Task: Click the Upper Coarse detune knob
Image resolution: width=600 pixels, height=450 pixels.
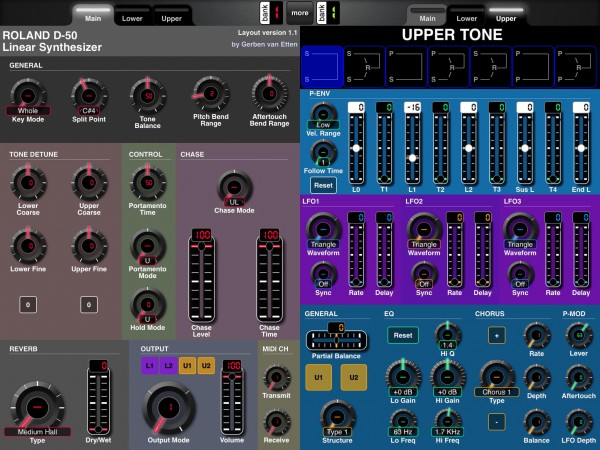Action: [89, 183]
